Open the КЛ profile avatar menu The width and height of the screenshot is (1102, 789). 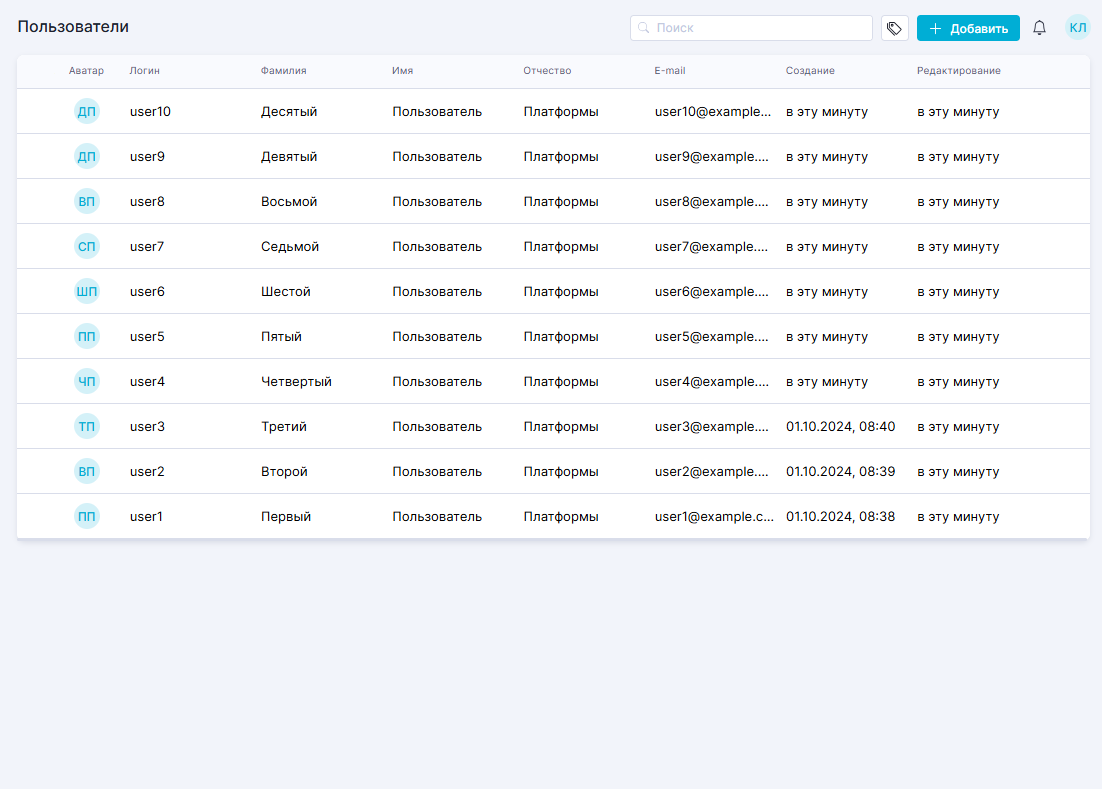click(x=1077, y=28)
